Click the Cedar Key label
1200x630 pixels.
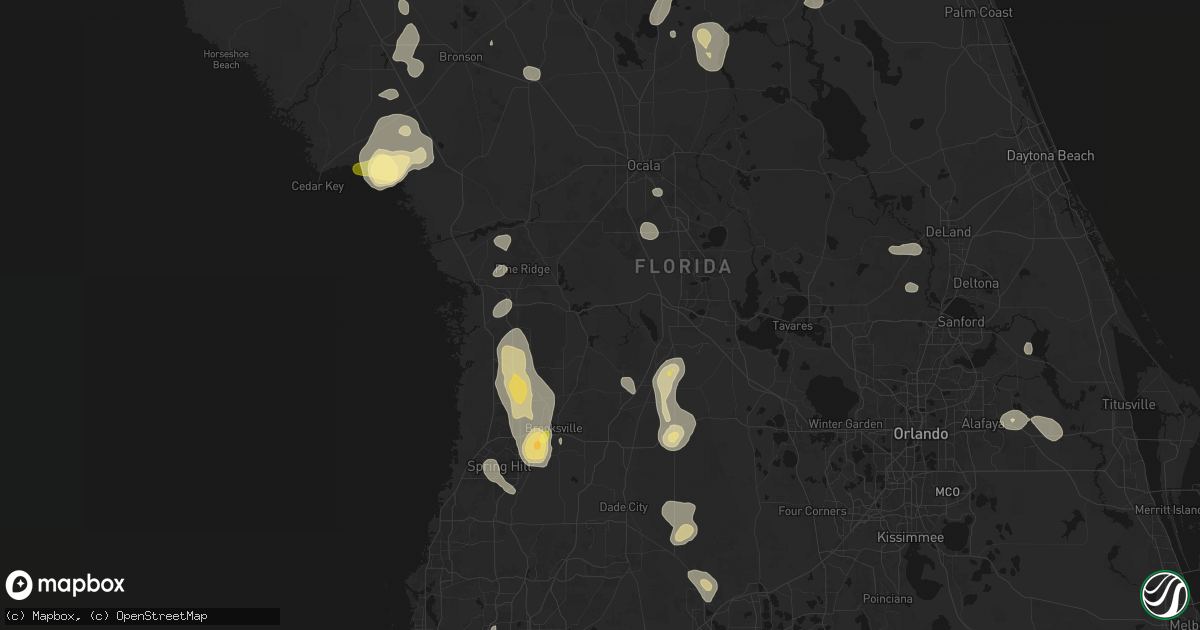click(317, 186)
